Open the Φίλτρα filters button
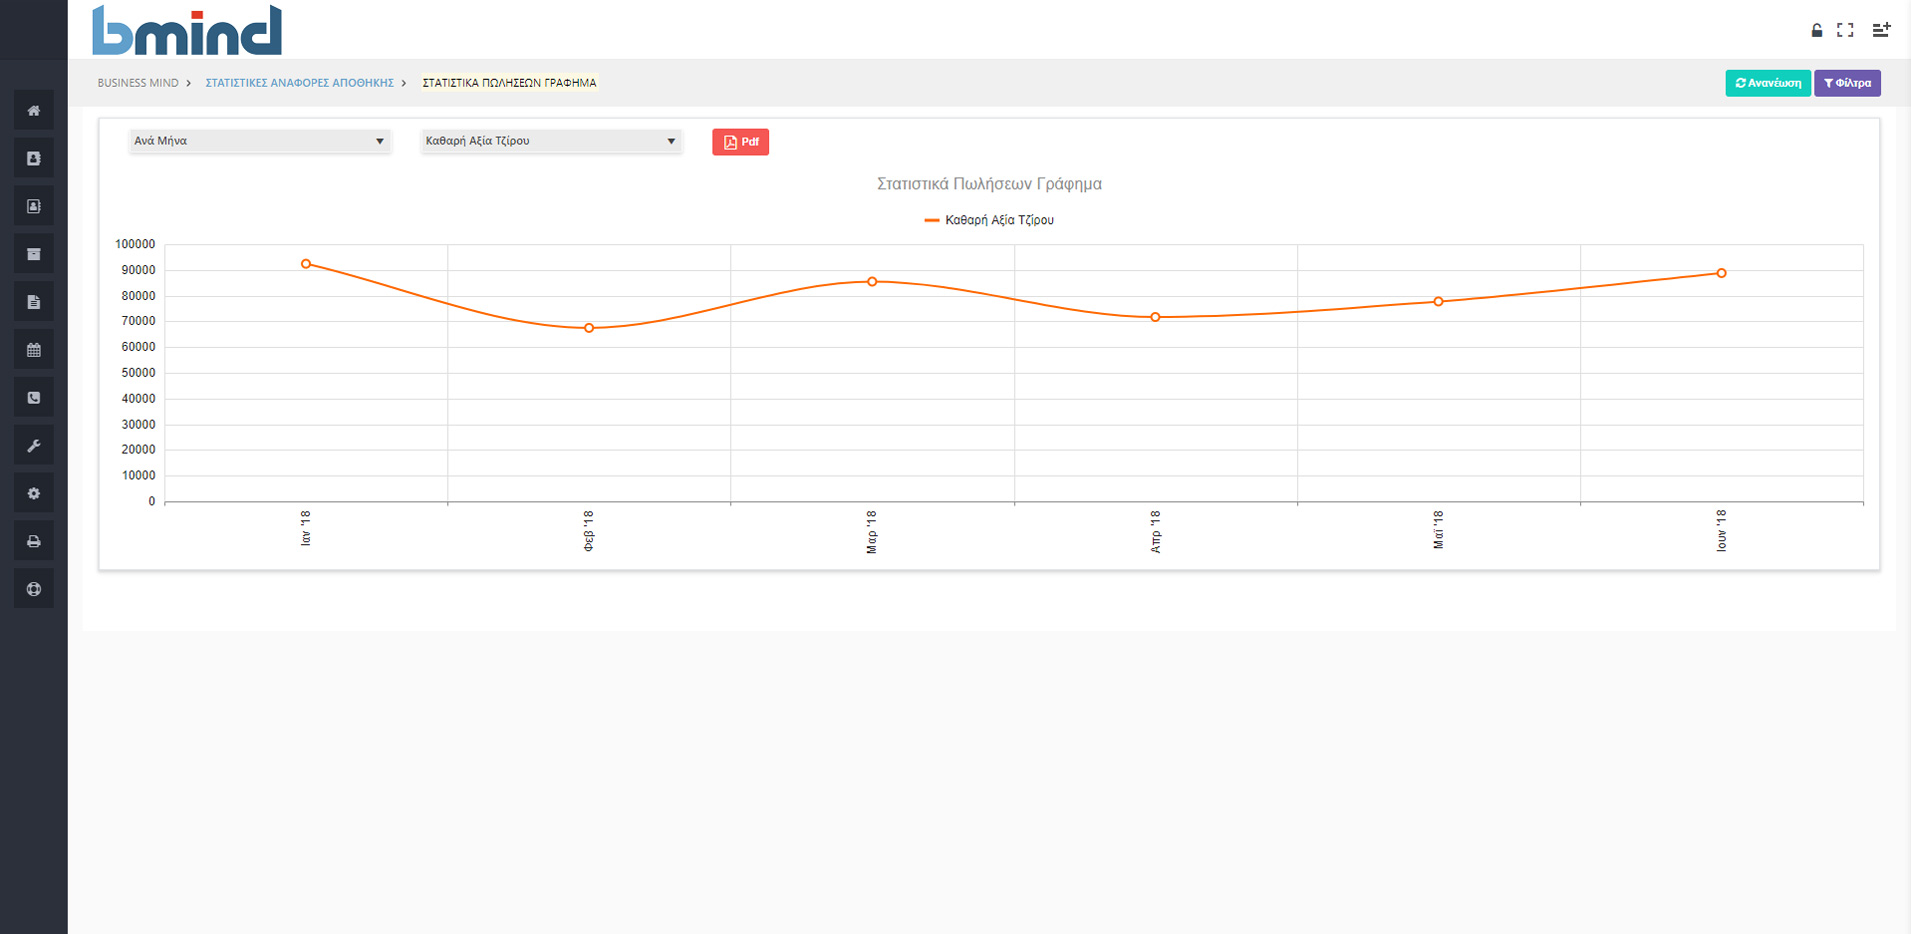 (1847, 83)
